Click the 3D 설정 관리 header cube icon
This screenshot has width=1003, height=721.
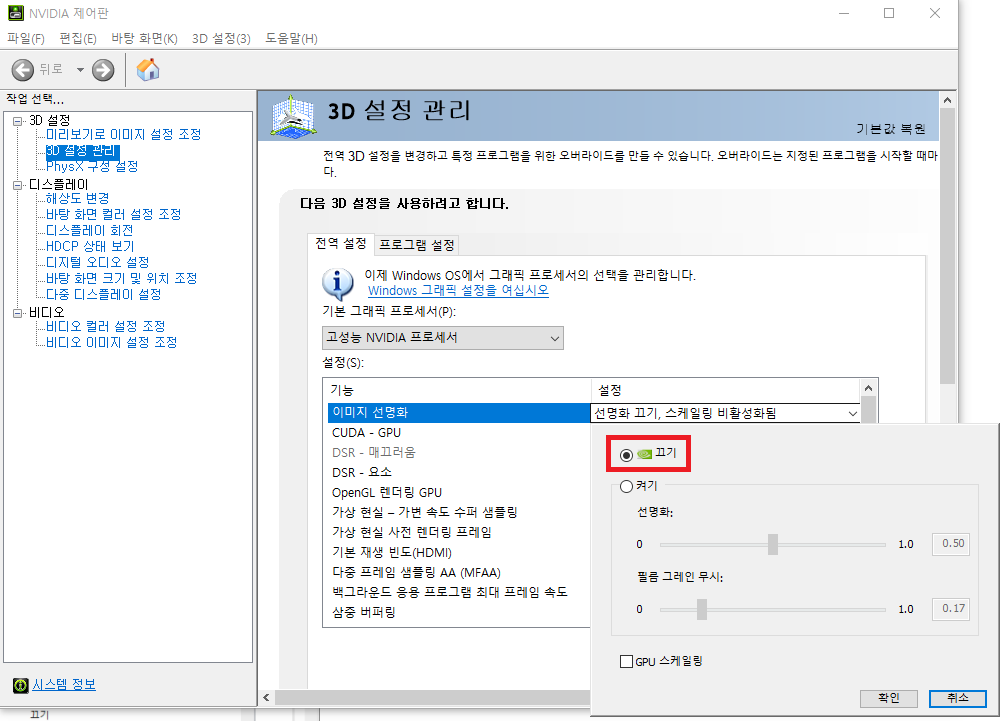click(x=293, y=115)
